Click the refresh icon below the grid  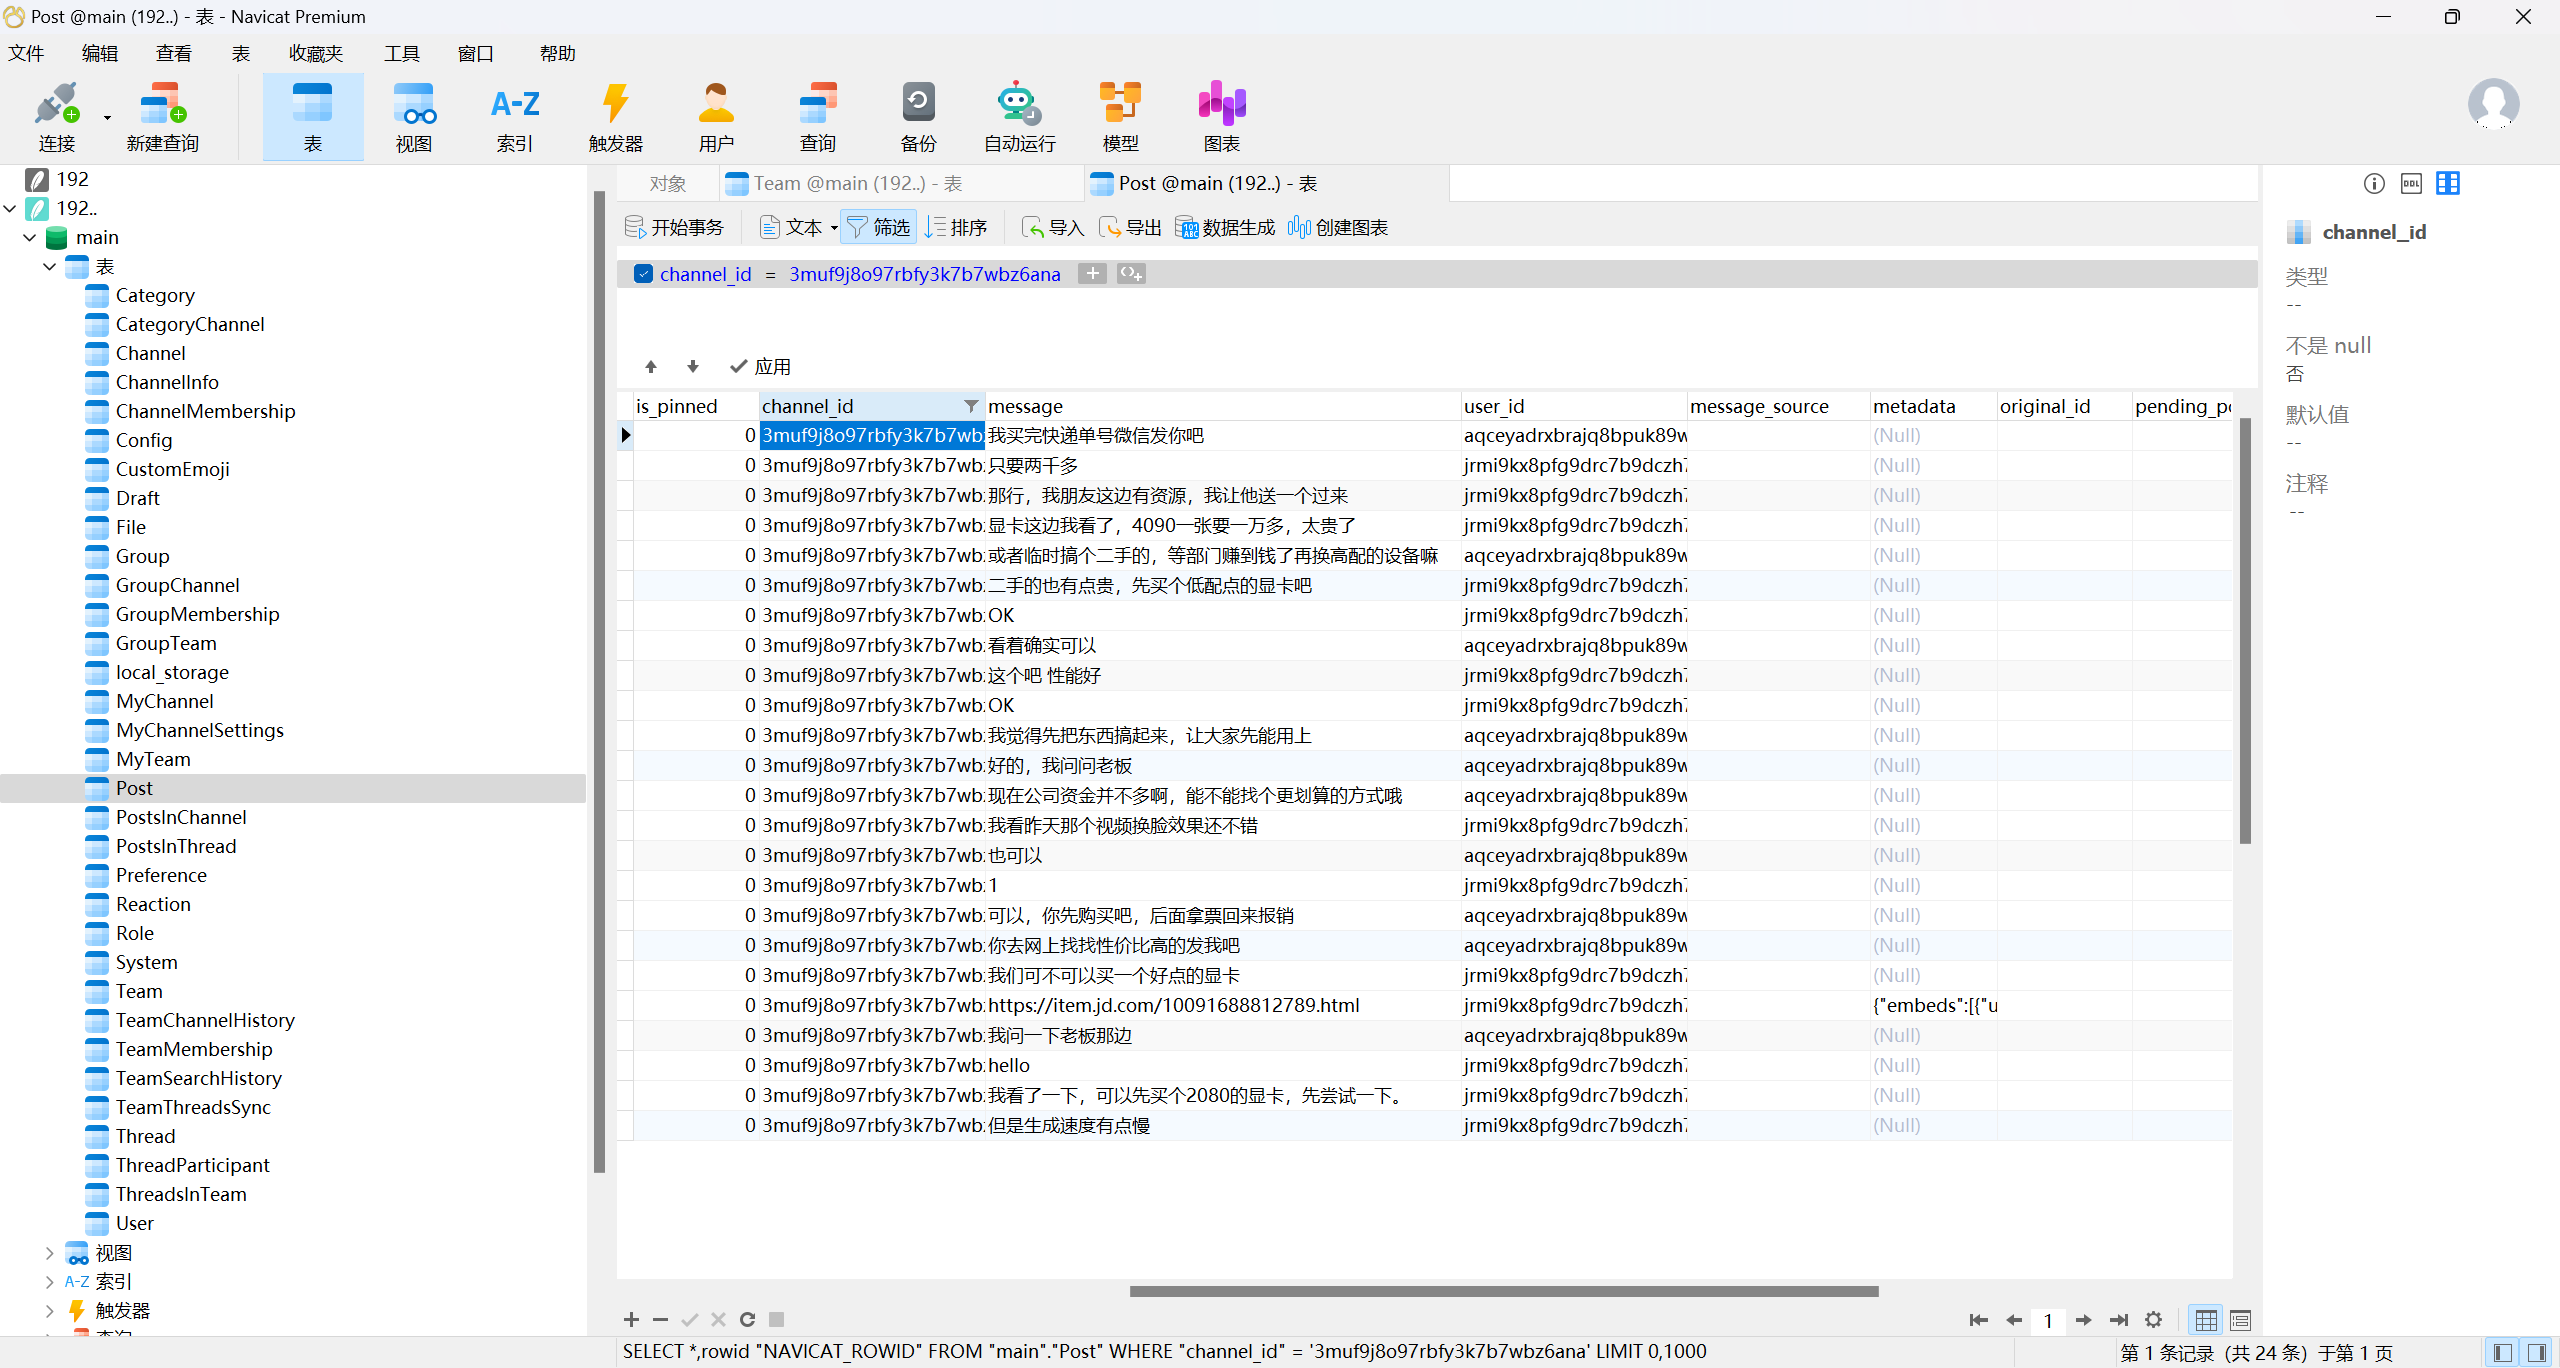point(747,1319)
